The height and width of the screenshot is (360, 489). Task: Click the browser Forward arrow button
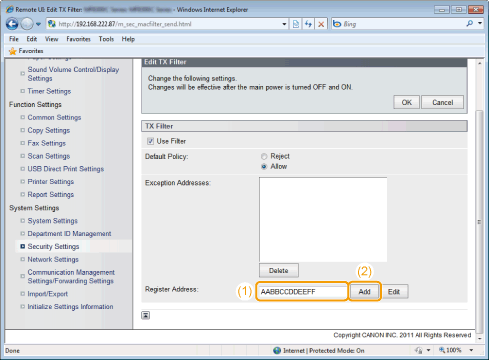(27, 24)
